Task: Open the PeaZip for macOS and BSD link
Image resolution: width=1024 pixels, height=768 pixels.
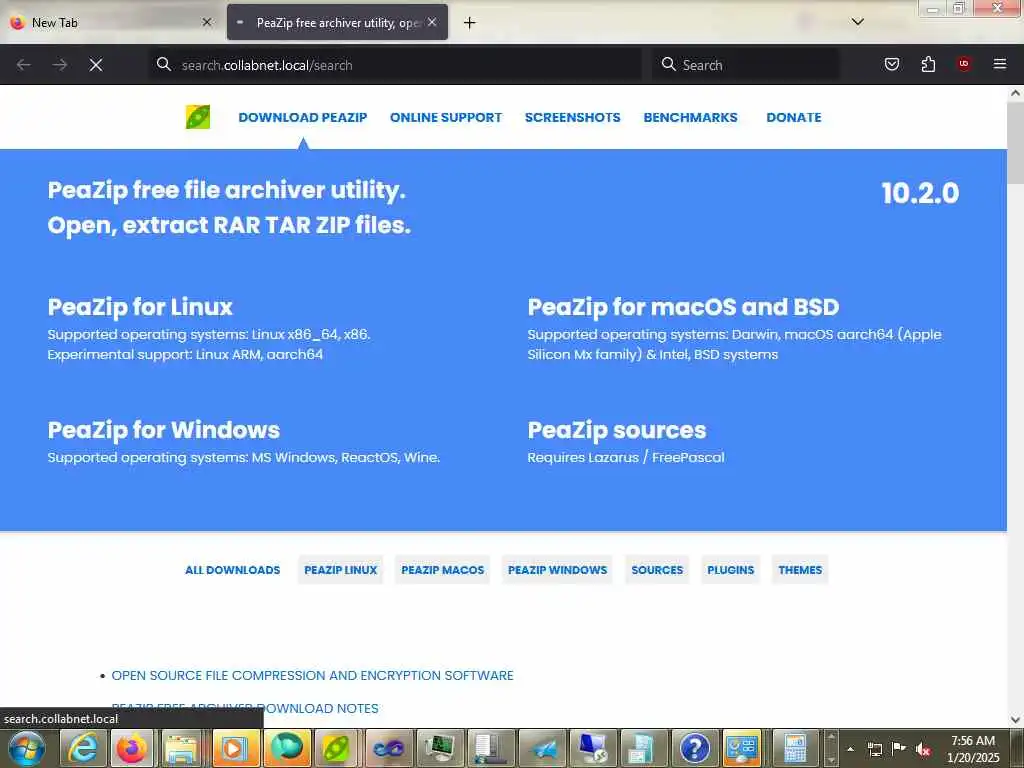Action: coord(683,307)
